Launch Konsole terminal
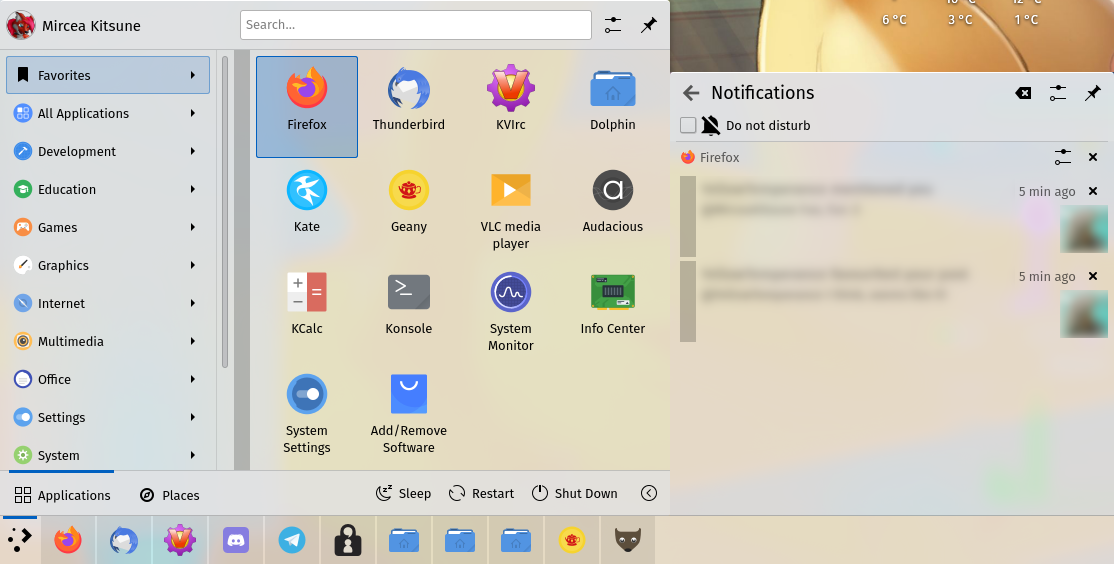1114x564 pixels. tap(408, 302)
